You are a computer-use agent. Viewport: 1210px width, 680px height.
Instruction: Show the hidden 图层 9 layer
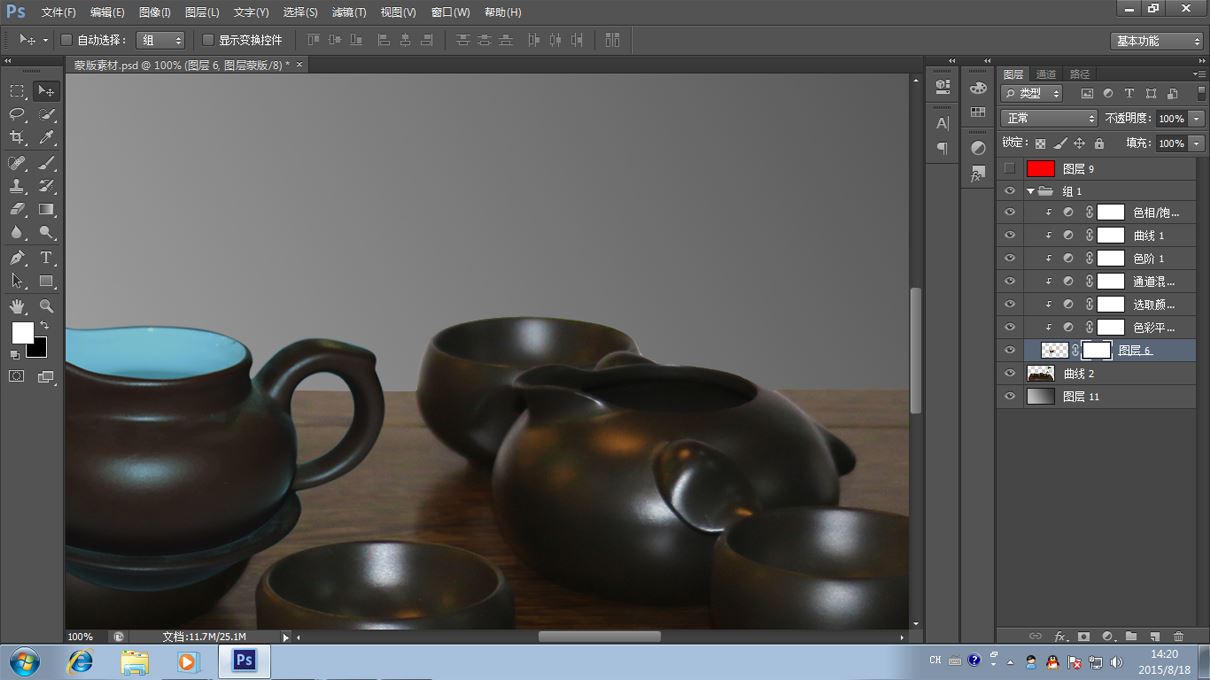pyautogui.click(x=1009, y=169)
